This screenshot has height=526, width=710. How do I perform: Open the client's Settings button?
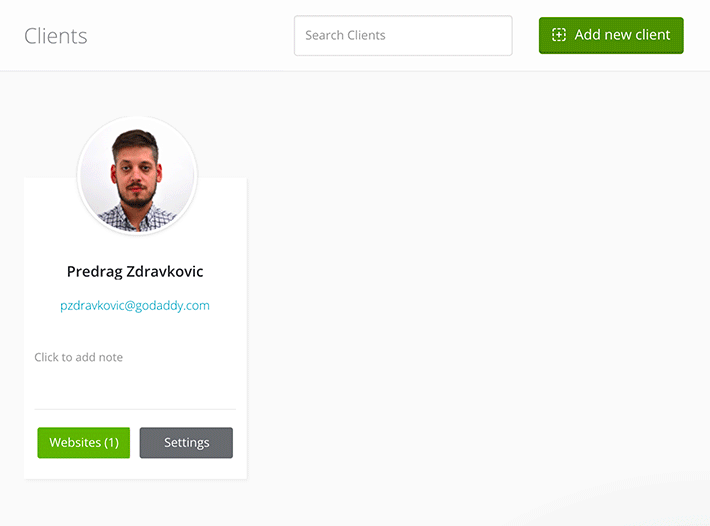(186, 443)
